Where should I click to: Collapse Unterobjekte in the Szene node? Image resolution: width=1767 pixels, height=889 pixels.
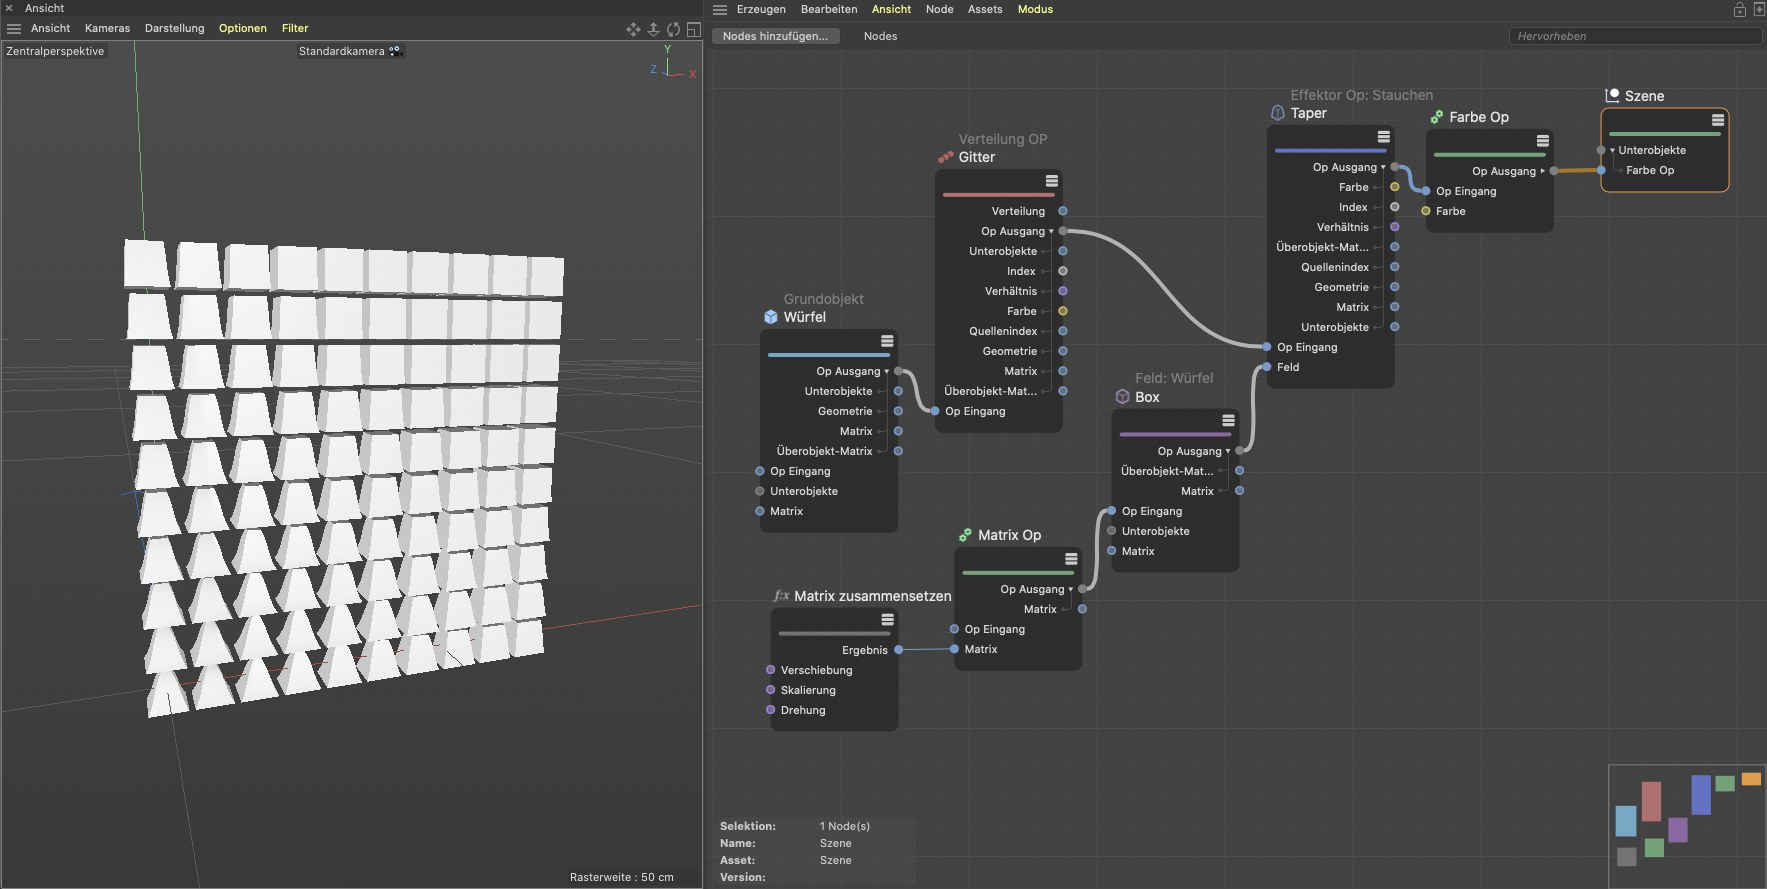coord(1612,151)
